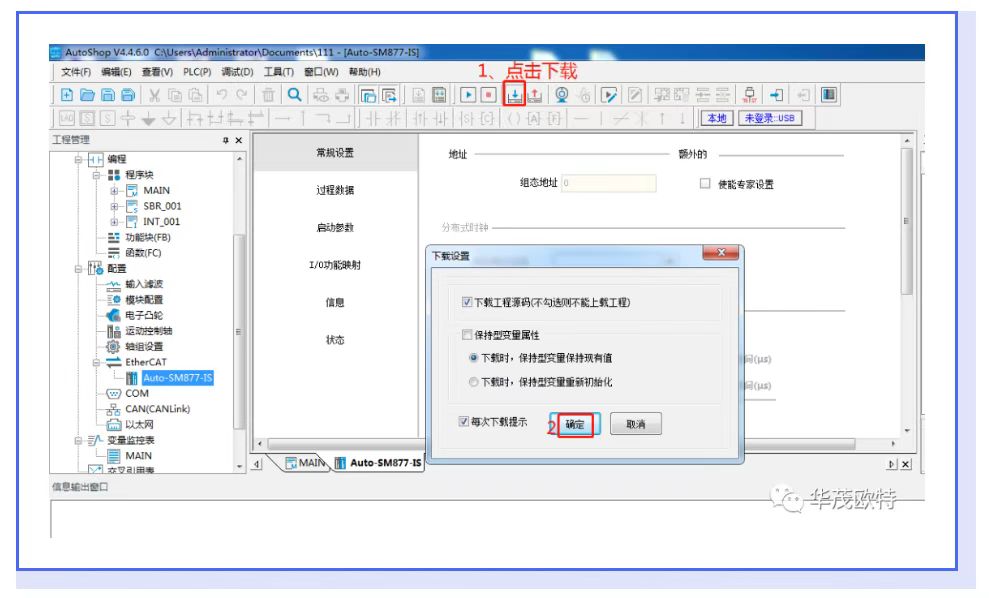Open the 调试(D) menu
989x598 pixels.
click(x=237, y=72)
